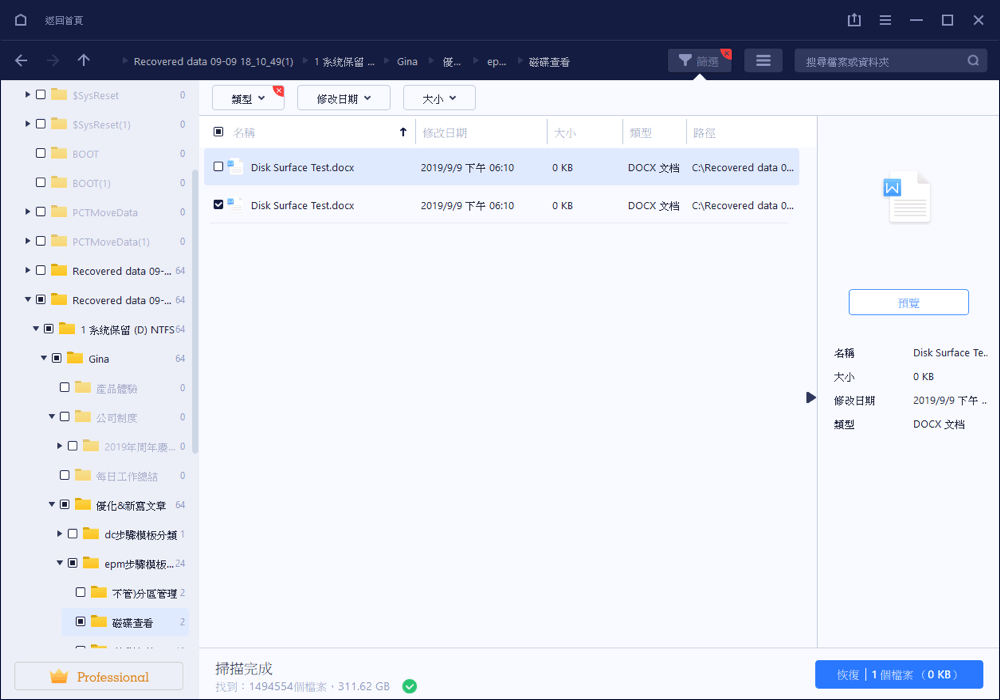The image size is (1000, 700).
Task: Collapse the 1 系統保留 (D) NTFS node
Action: coord(36,329)
